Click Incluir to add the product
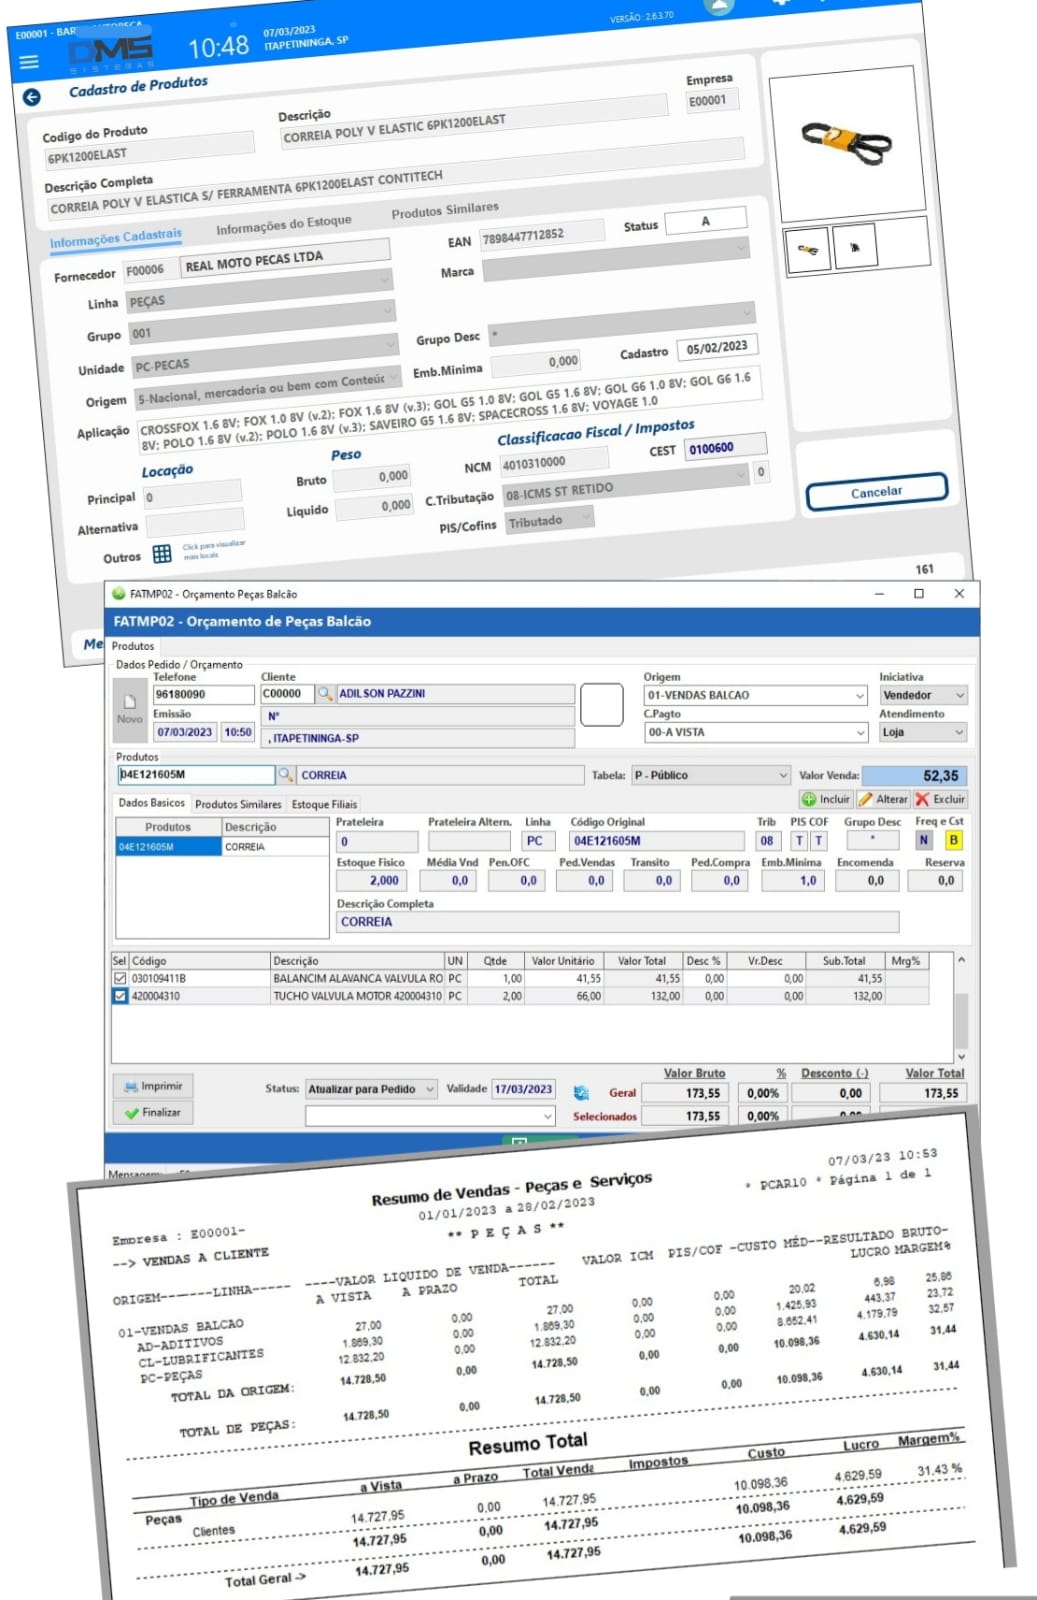The height and width of the screenshot is (1600, 1037). click(826, 799)
